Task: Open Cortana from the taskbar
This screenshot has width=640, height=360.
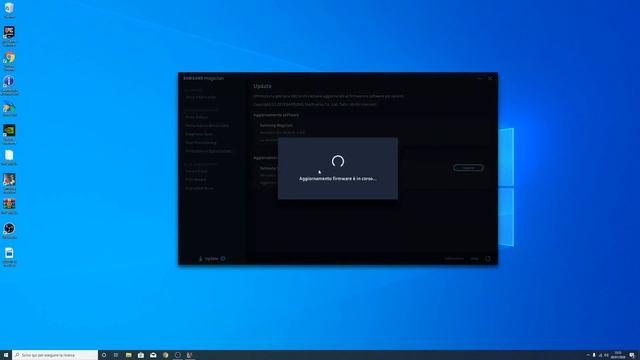Action: point(104,355)
